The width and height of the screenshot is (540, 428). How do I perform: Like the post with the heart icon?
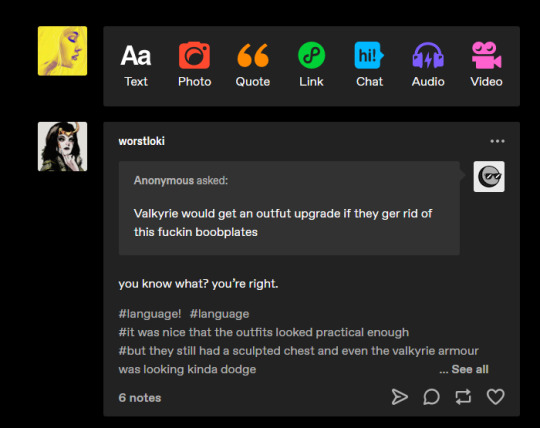(x=496, y=397)
